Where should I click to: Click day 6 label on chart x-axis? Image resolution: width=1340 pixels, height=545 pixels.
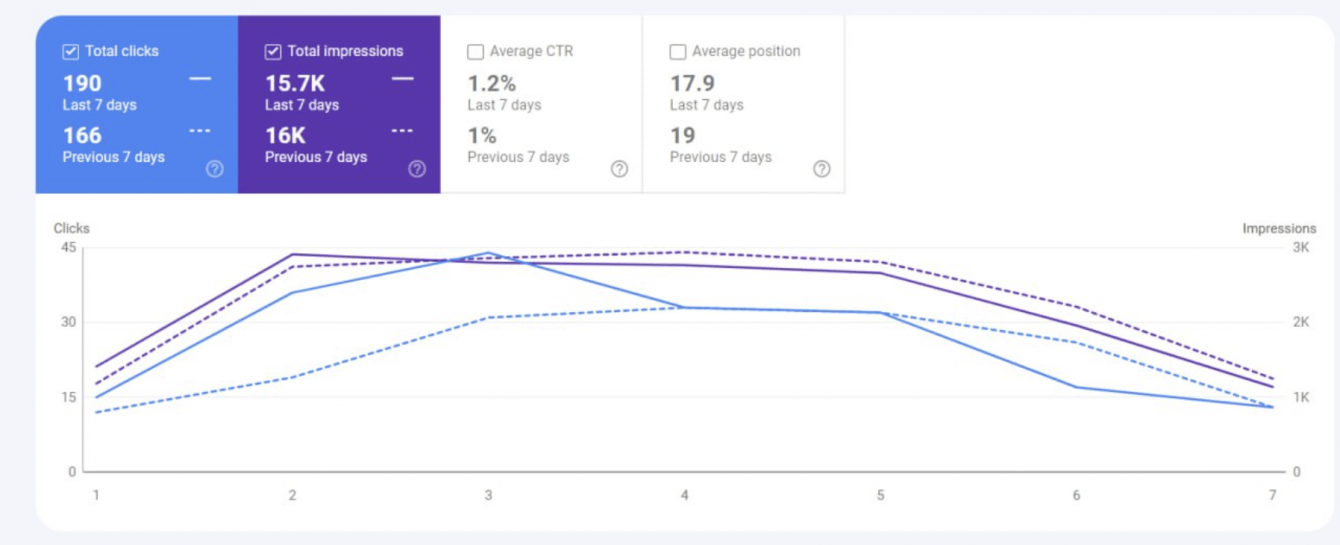coord(1076,495)
